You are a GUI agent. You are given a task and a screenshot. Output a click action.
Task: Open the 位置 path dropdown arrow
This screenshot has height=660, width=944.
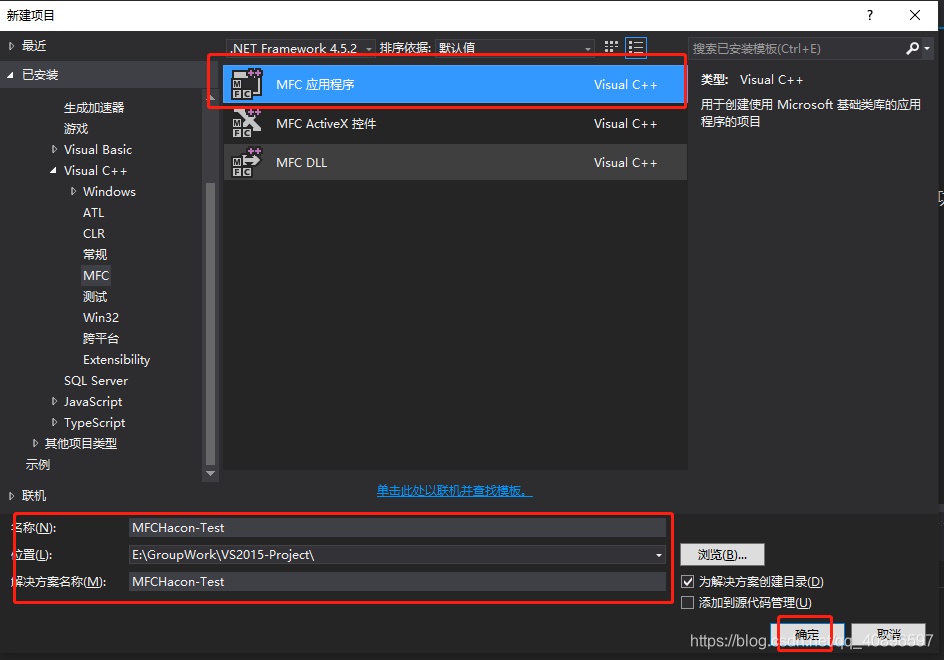click(658, 554)
